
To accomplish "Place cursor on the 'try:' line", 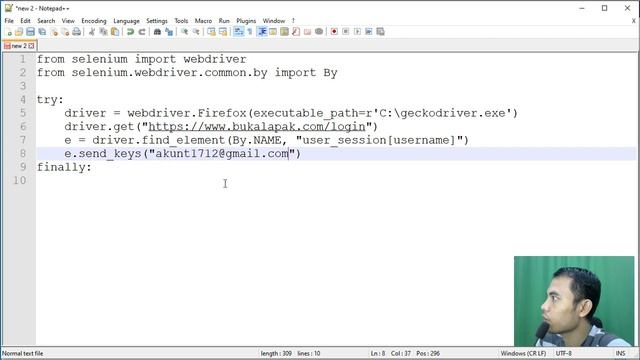I will pos(50,100).
